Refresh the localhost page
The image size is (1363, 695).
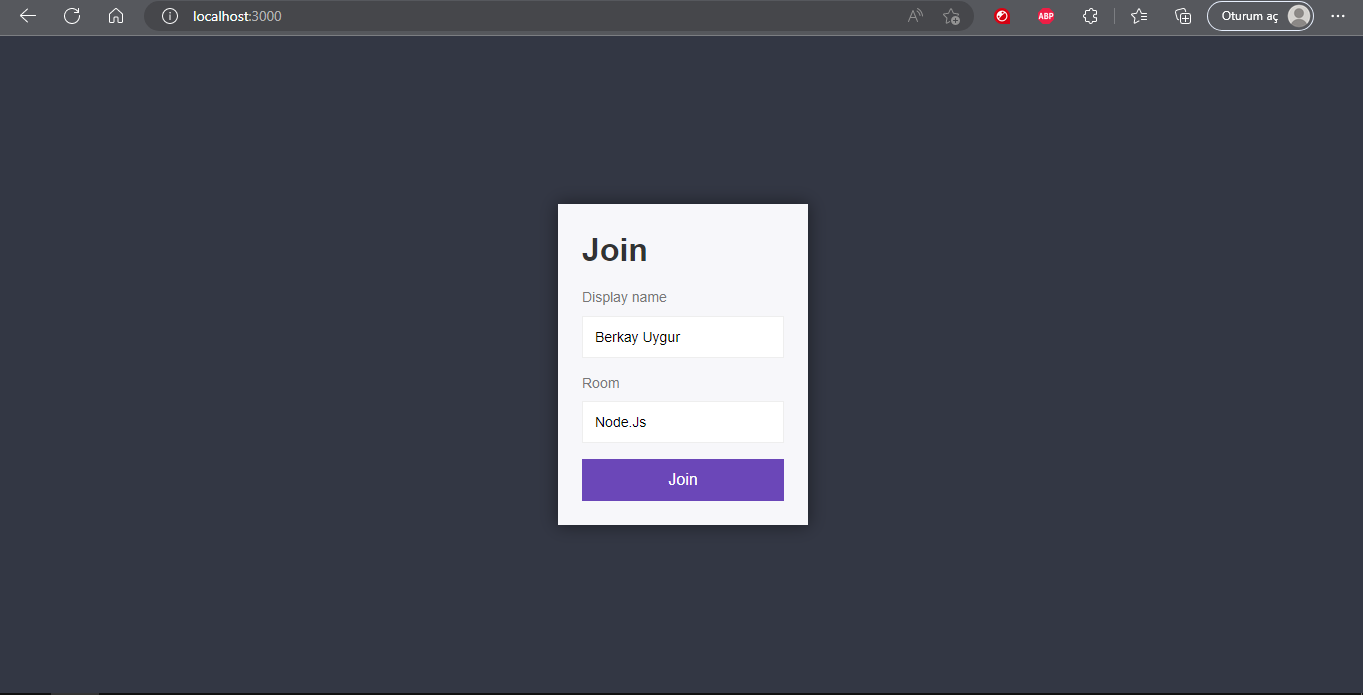coord(71,16)
